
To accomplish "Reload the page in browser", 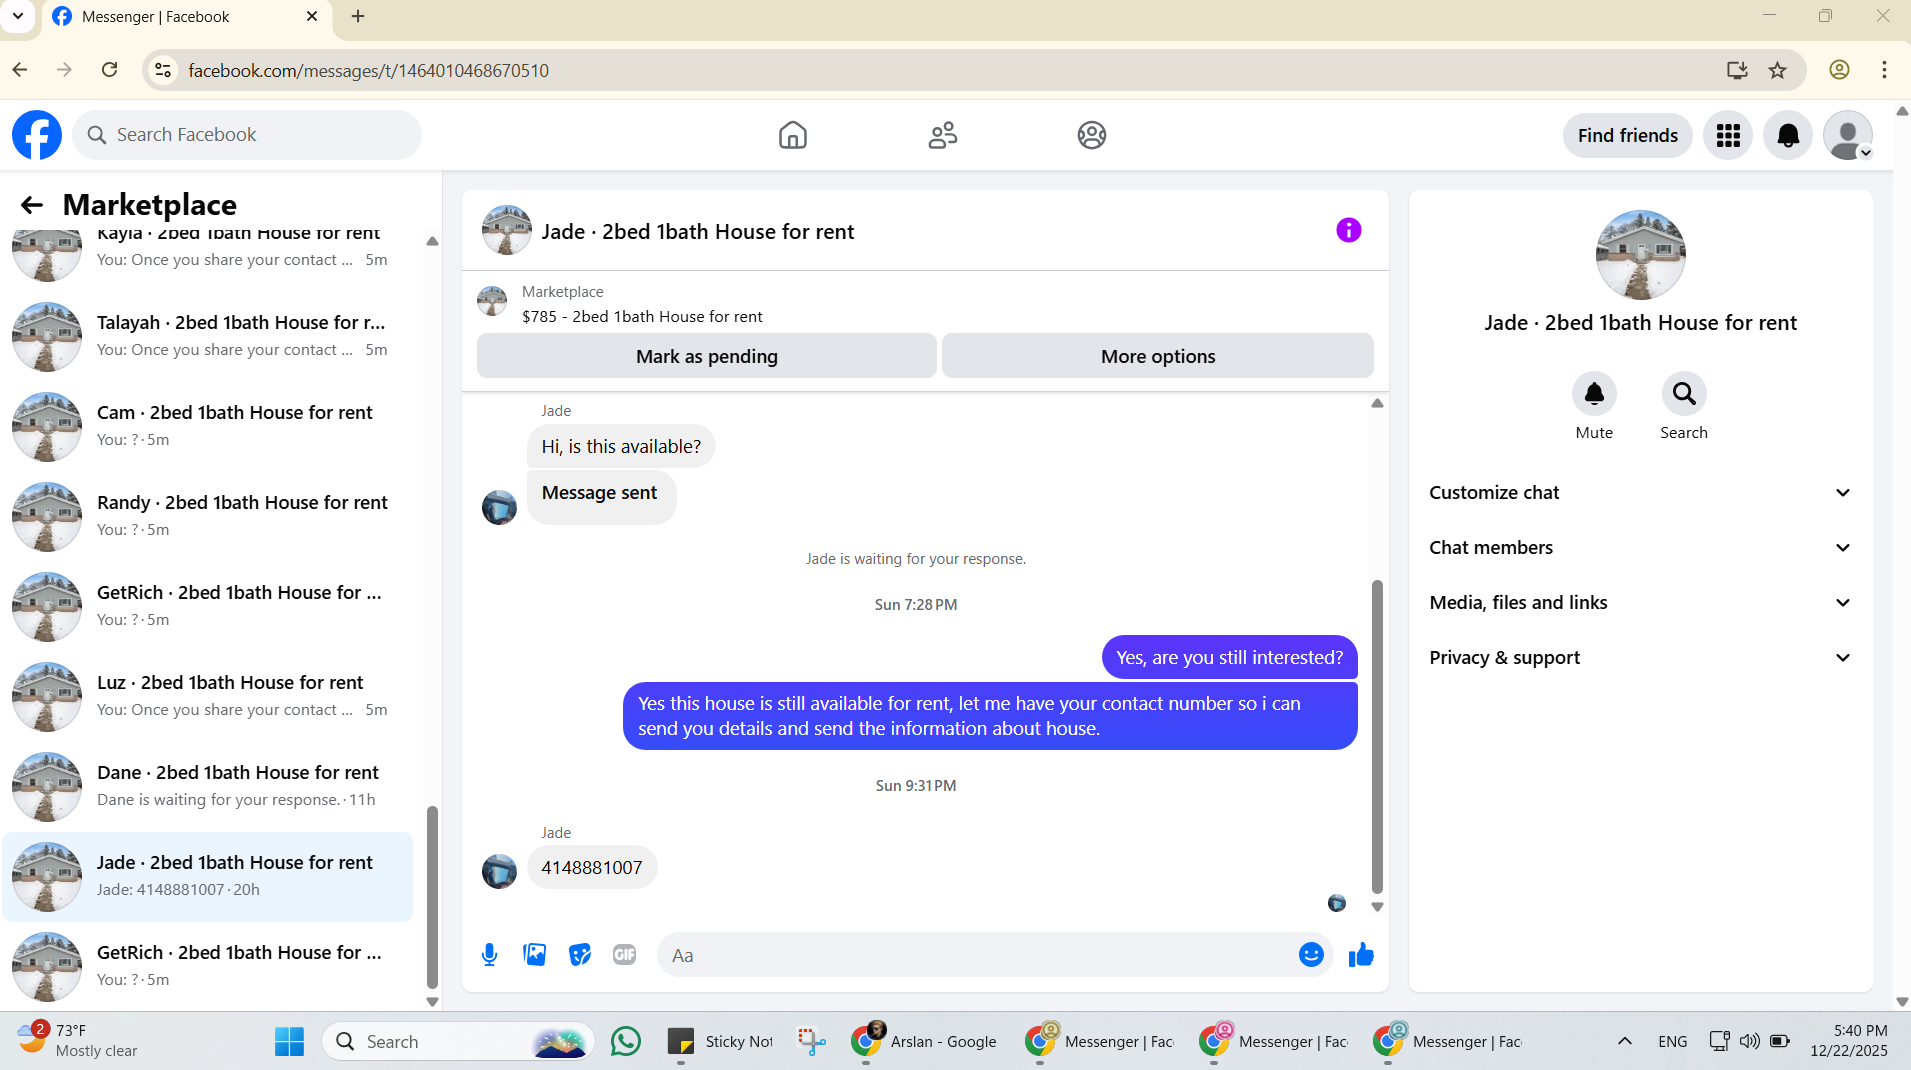I will (x=110, y=70).
